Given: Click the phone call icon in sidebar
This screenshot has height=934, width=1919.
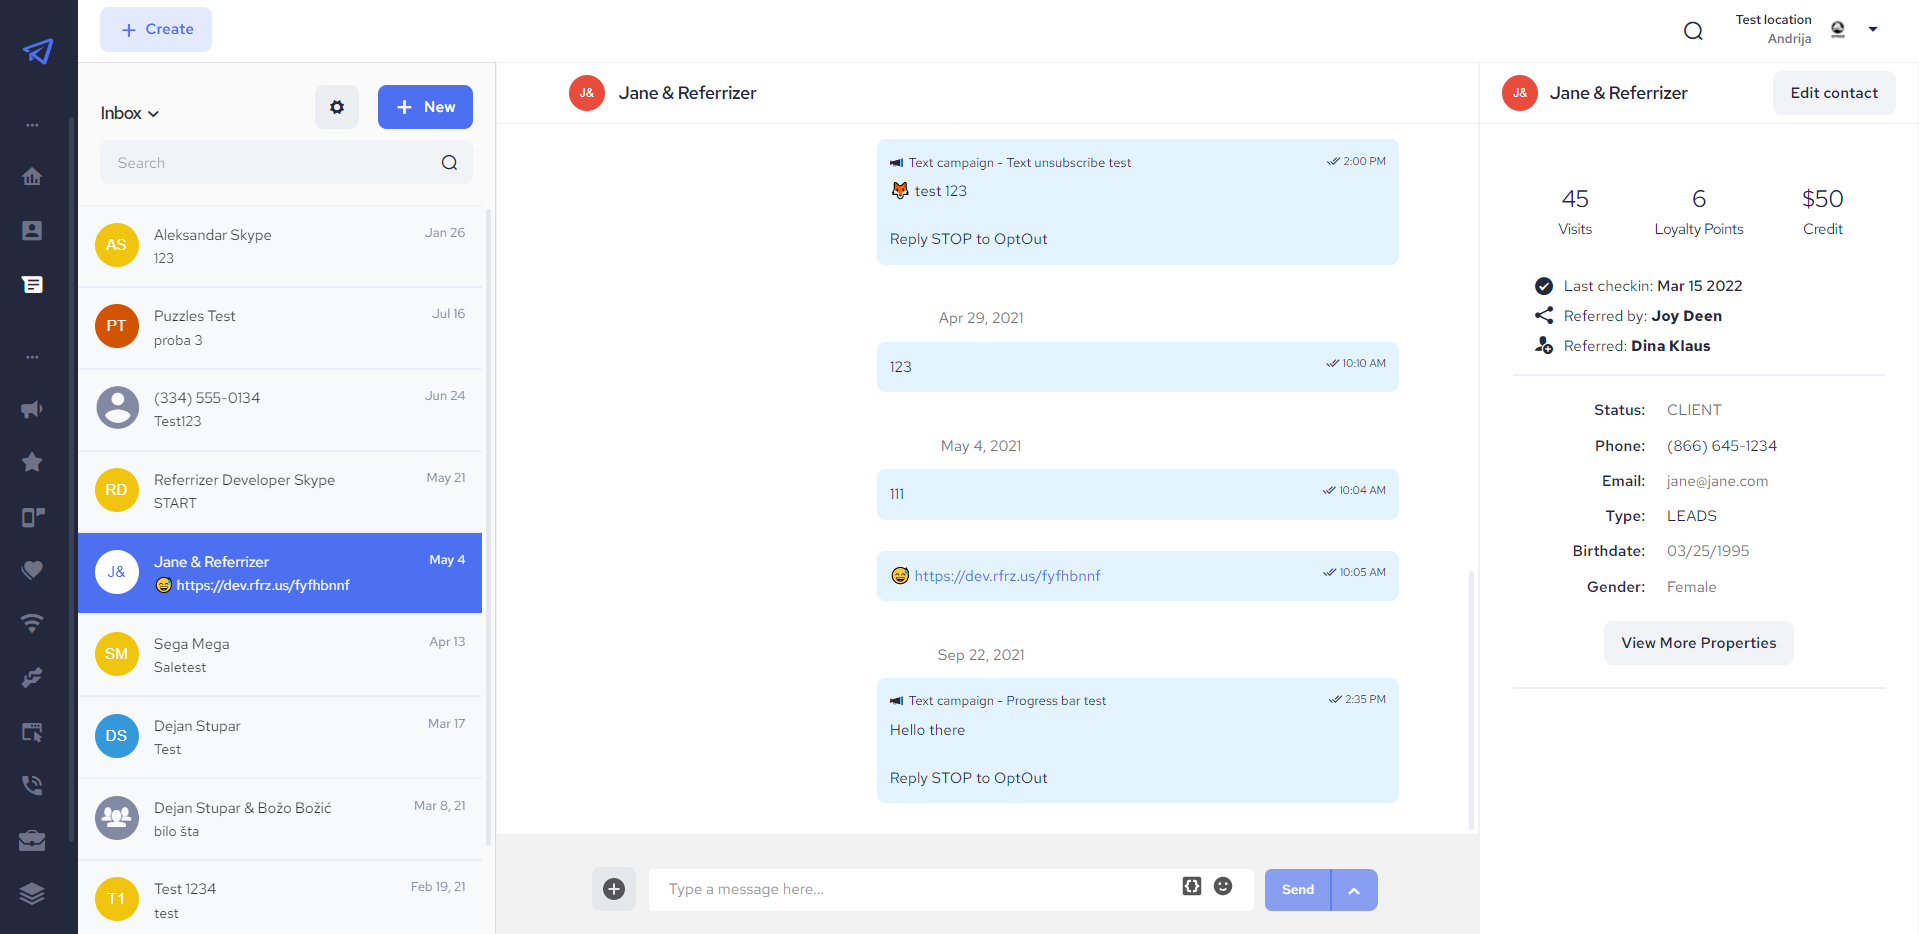Looking at the screenshot, I should pyautogui.click(x=32, y=785).
